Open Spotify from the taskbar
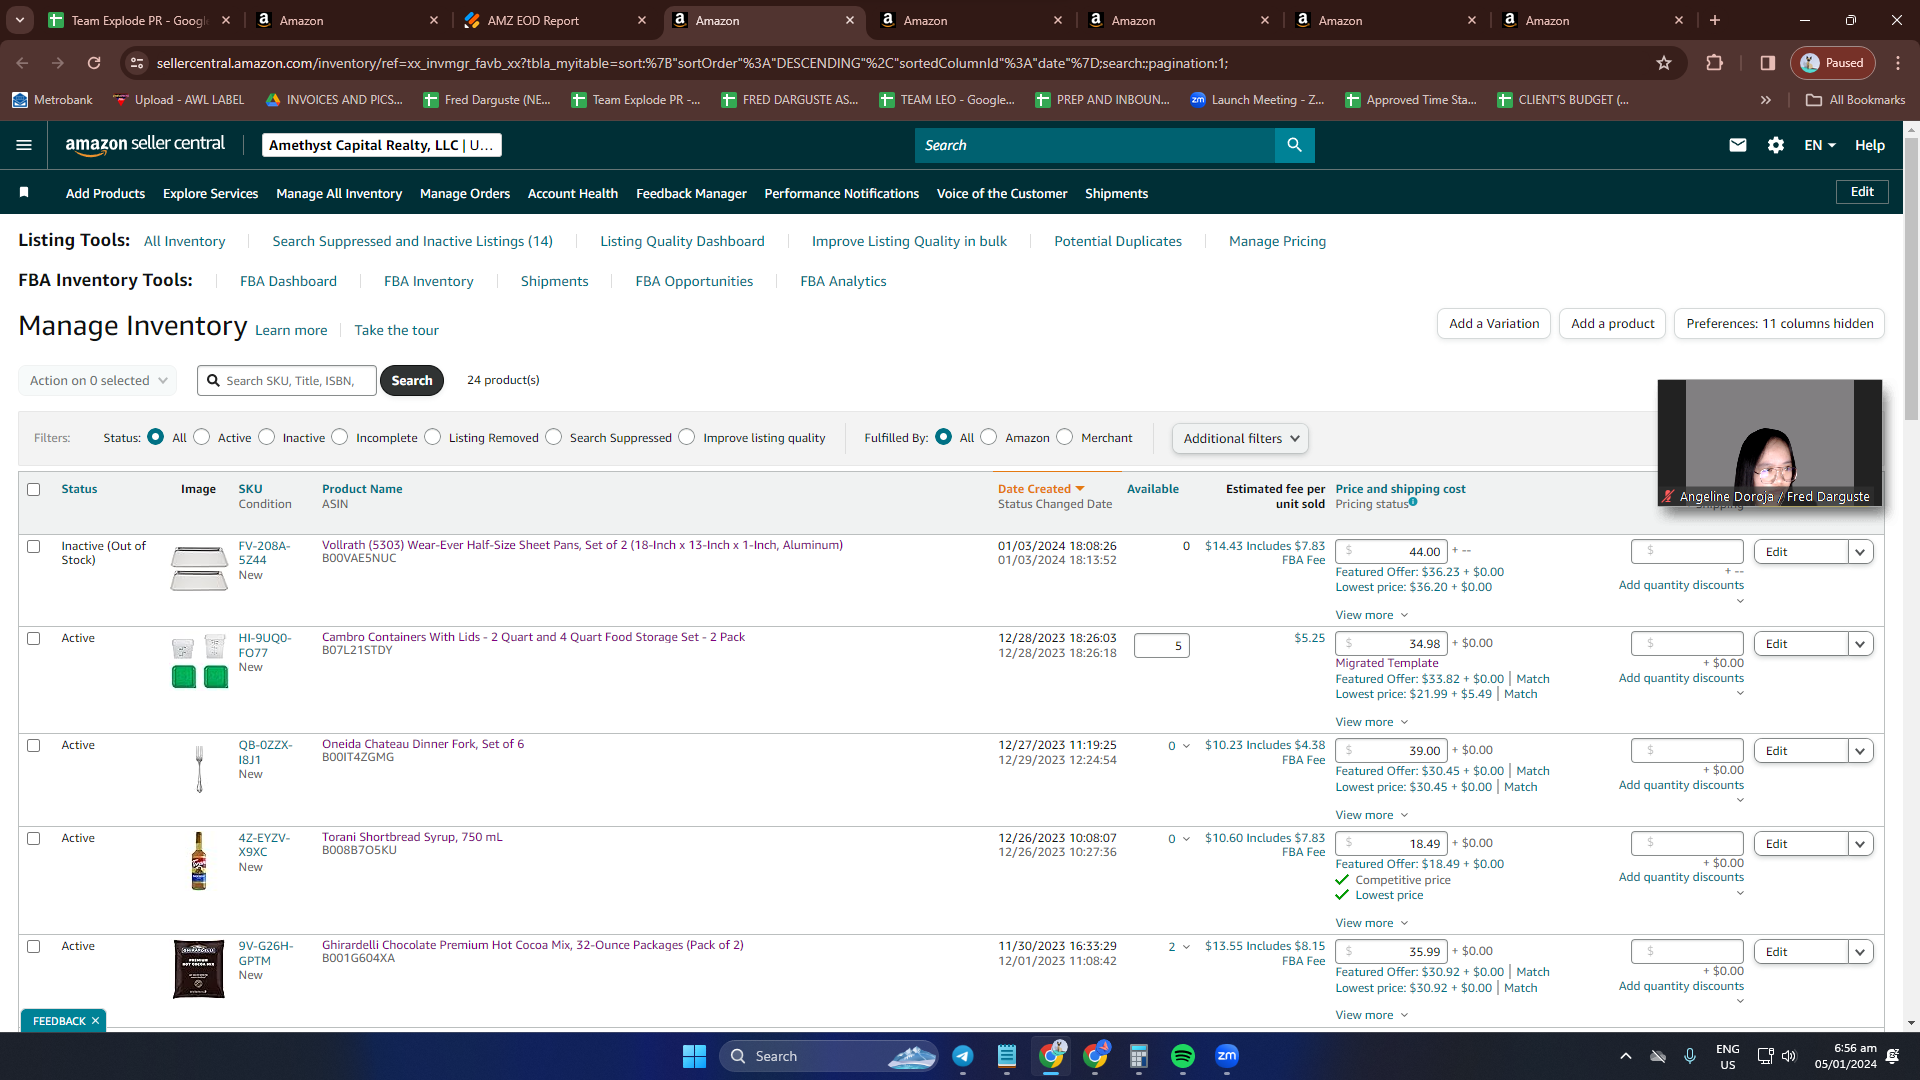The image size is (1920, 1080). (x=1183, y=1056)
